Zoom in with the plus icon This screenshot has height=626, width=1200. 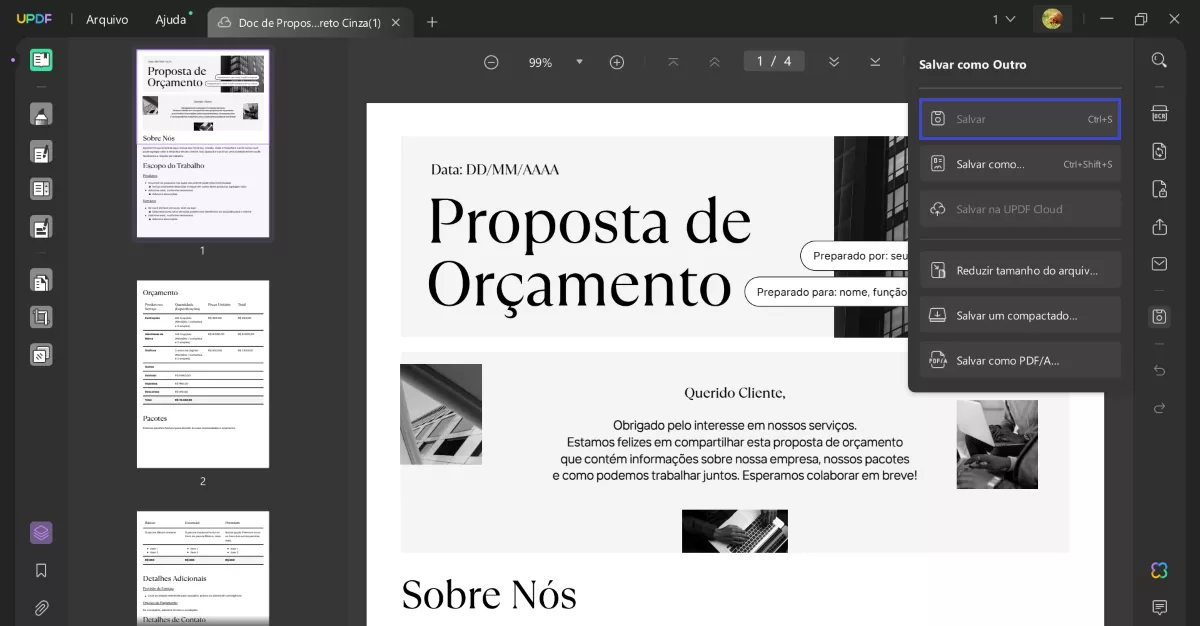(617, 62)
